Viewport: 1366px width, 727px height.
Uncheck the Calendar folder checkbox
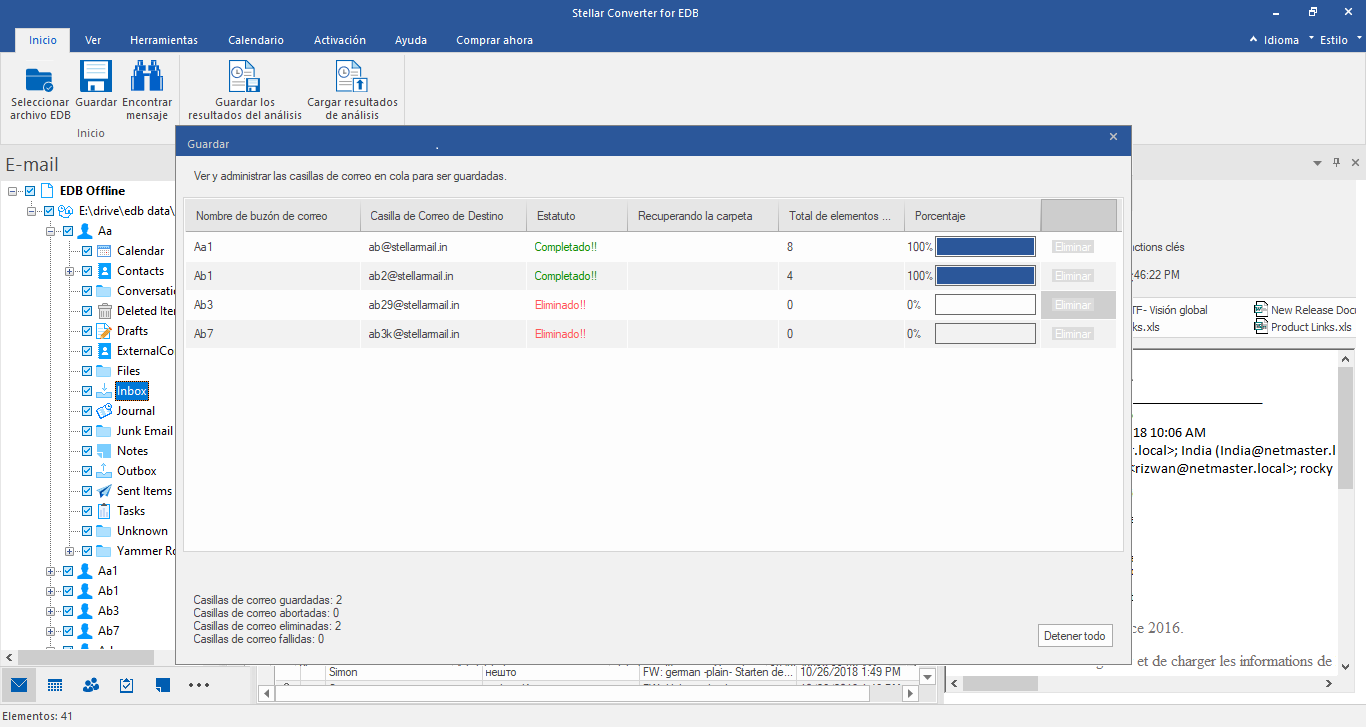click(87, 251)
